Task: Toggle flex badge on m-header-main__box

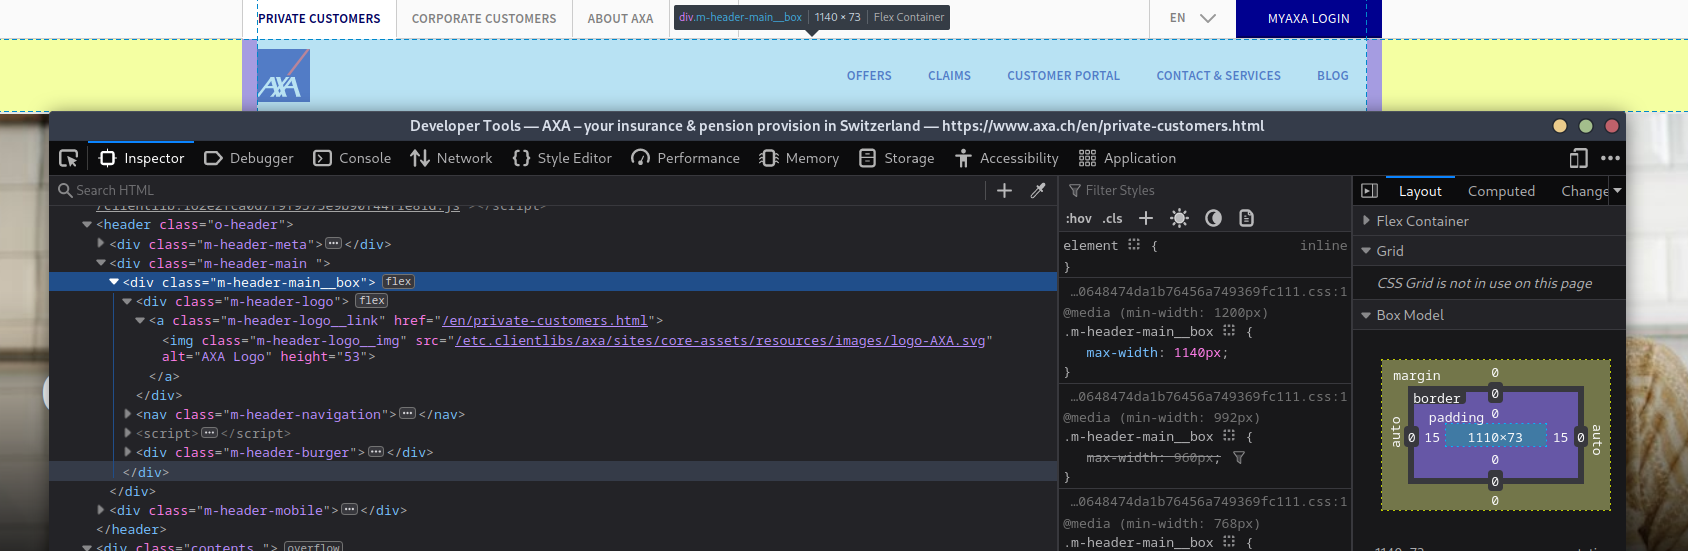Action: pyautogui.click(x=398, y=282)
